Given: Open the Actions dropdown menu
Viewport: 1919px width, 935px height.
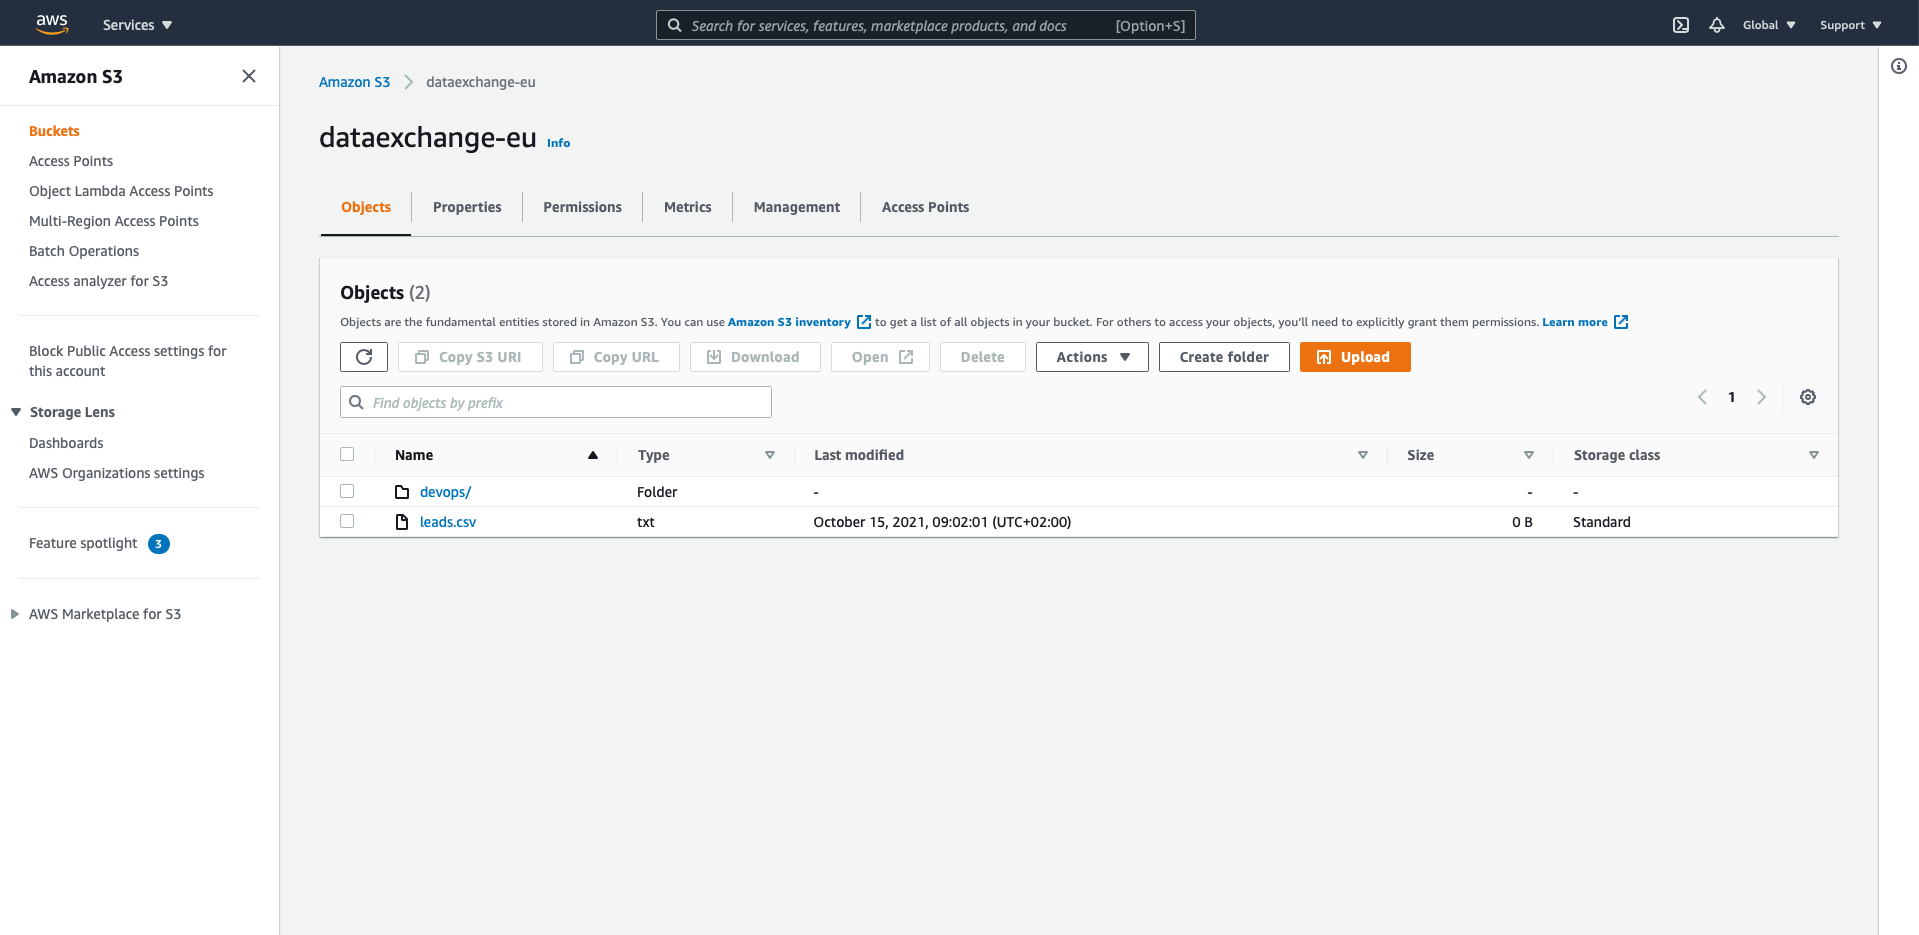Looking at the screenshot, I should click(1092, 357).
